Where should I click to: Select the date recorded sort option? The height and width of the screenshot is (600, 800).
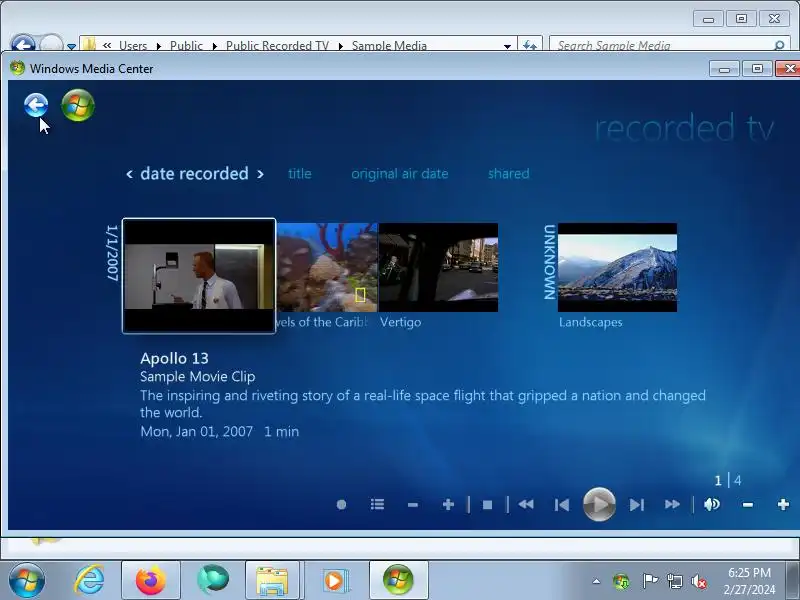coord(194,173)
